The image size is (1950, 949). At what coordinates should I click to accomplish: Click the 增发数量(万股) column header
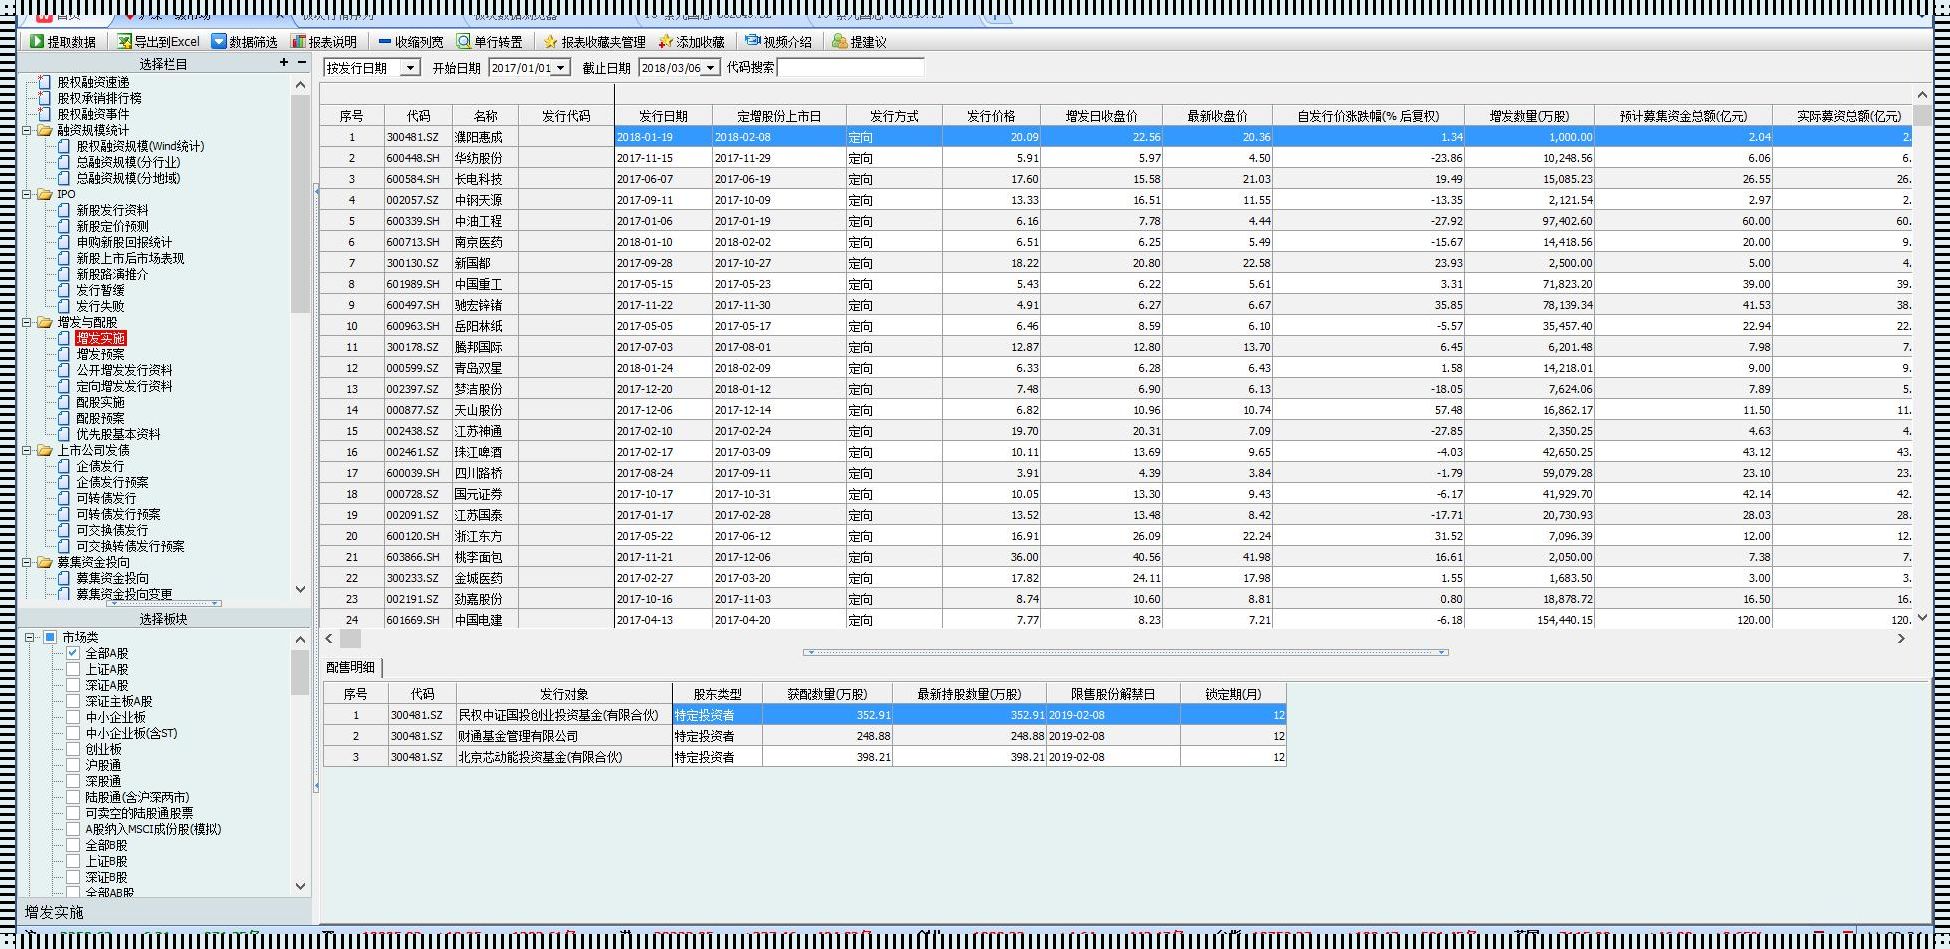click(1529, 116)
